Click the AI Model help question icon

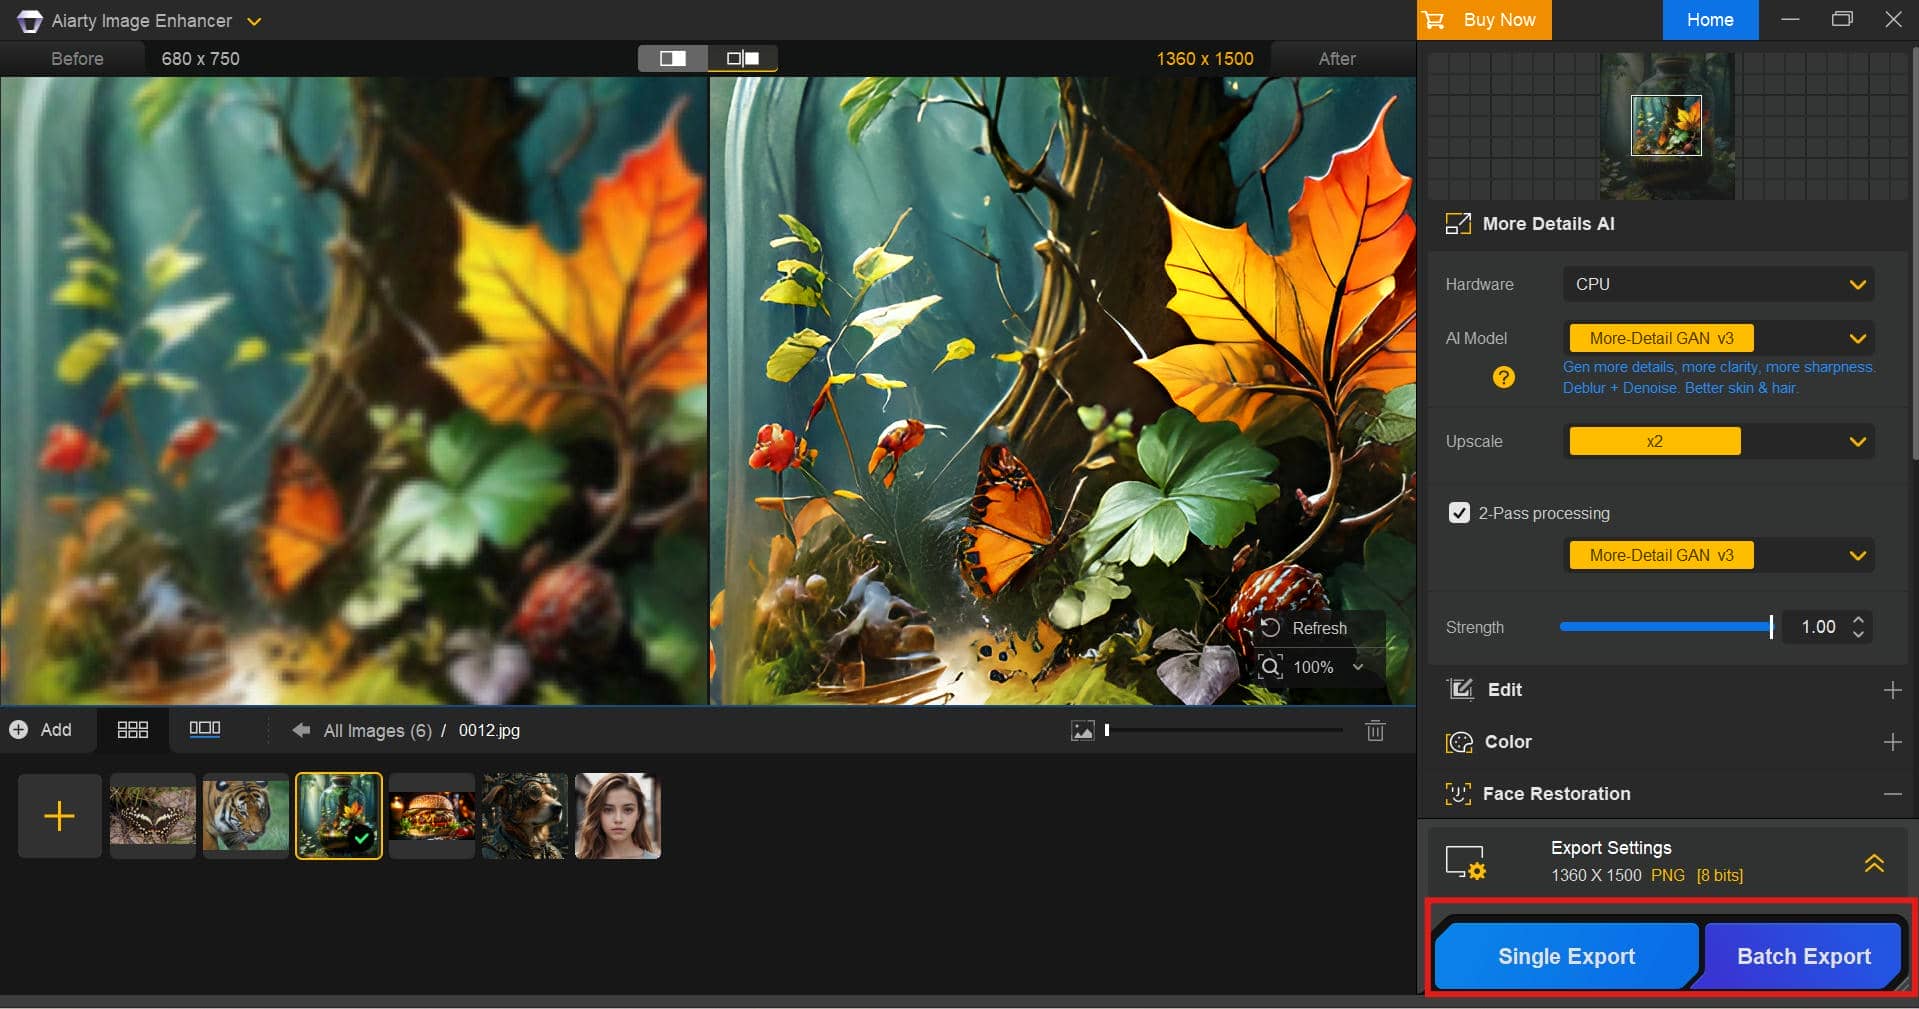1503,377
